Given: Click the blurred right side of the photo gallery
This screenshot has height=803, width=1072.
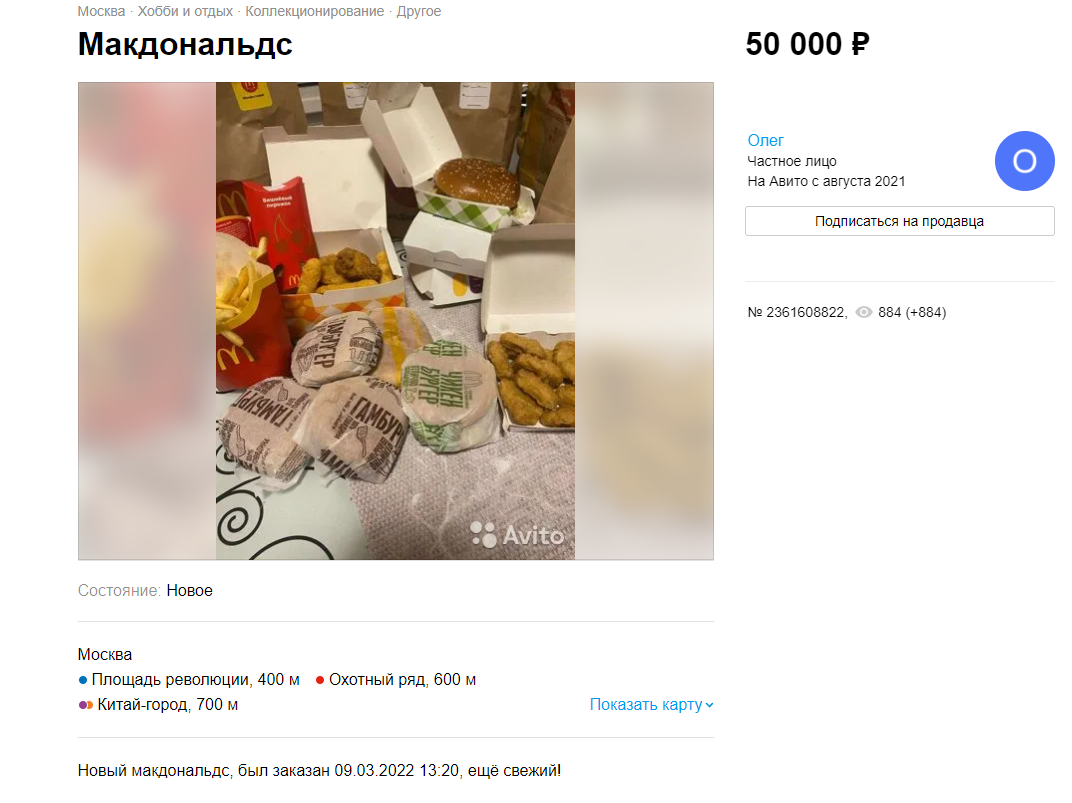Looking at the screenshot, I should tap(644, 321).
